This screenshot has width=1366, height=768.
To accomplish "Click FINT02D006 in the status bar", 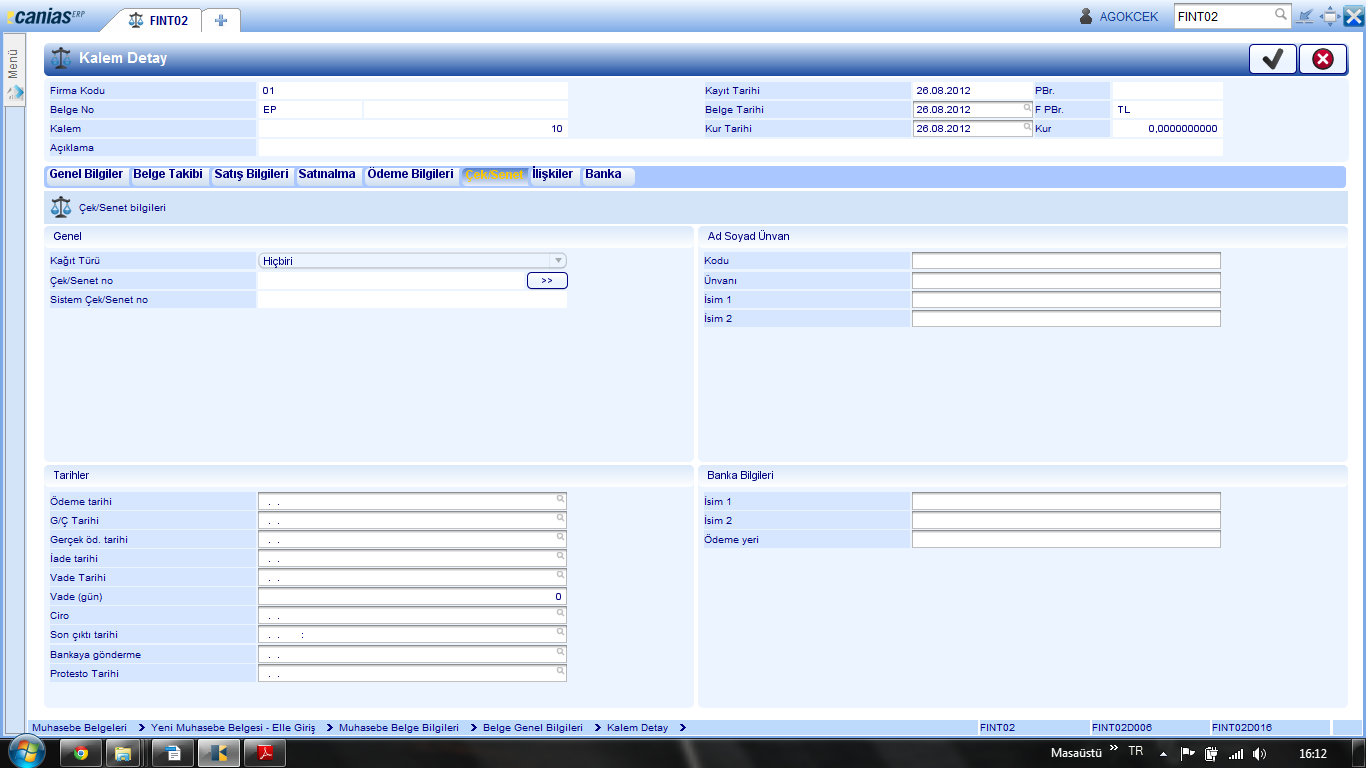I will pyautogui.click(x=1120, y=728).
